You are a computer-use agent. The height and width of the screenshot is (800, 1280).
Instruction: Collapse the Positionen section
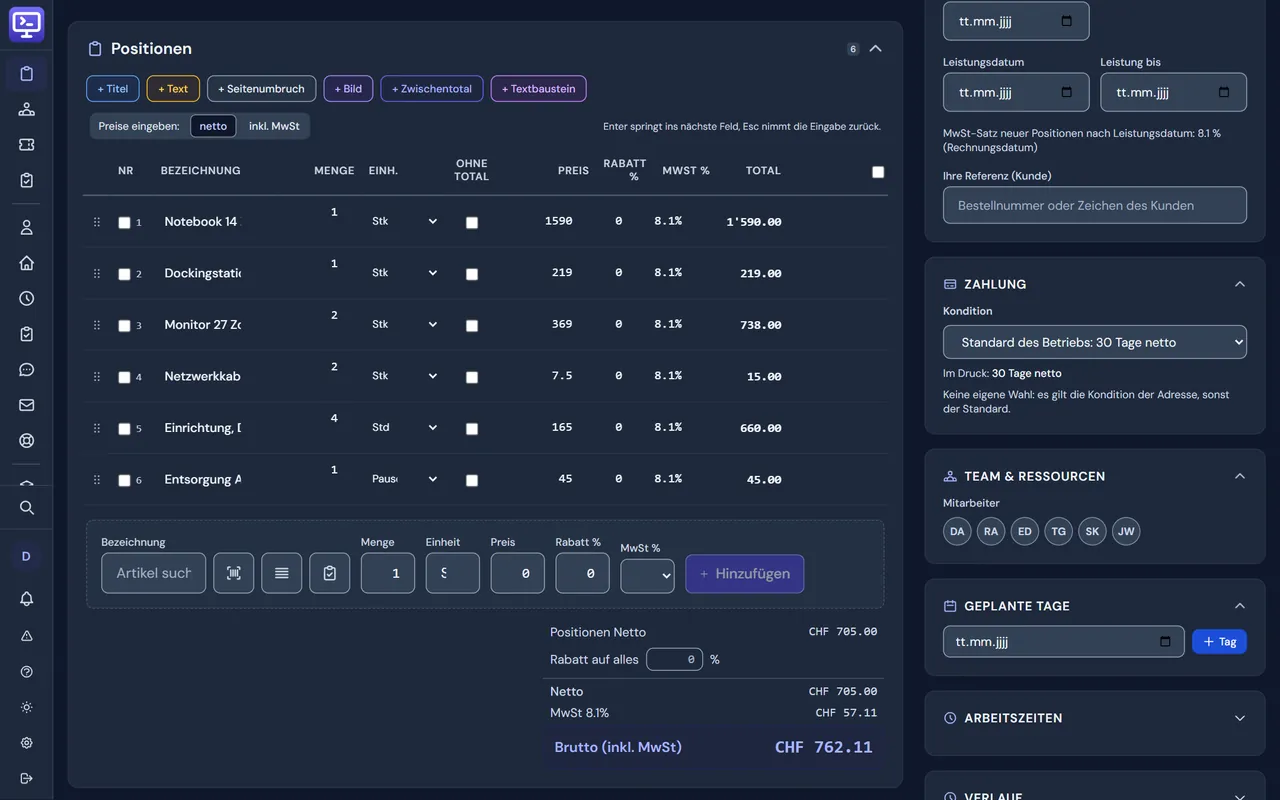876,48
